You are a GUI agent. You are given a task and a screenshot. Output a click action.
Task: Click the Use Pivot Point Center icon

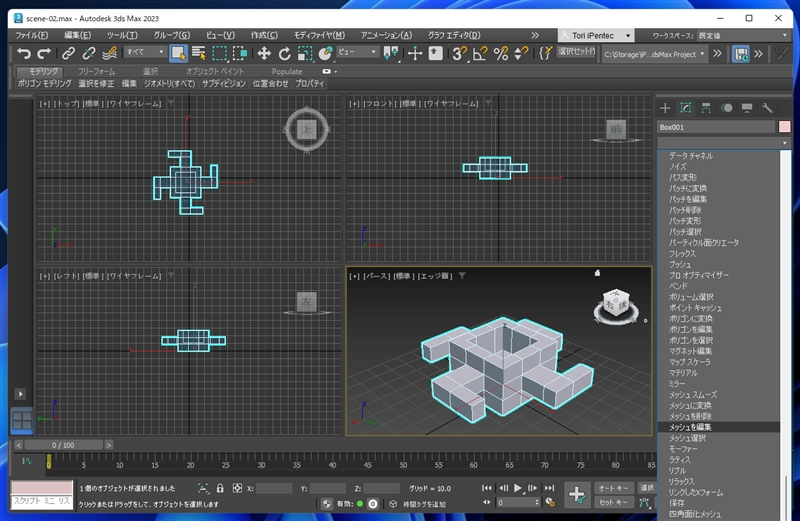(391, 53)
